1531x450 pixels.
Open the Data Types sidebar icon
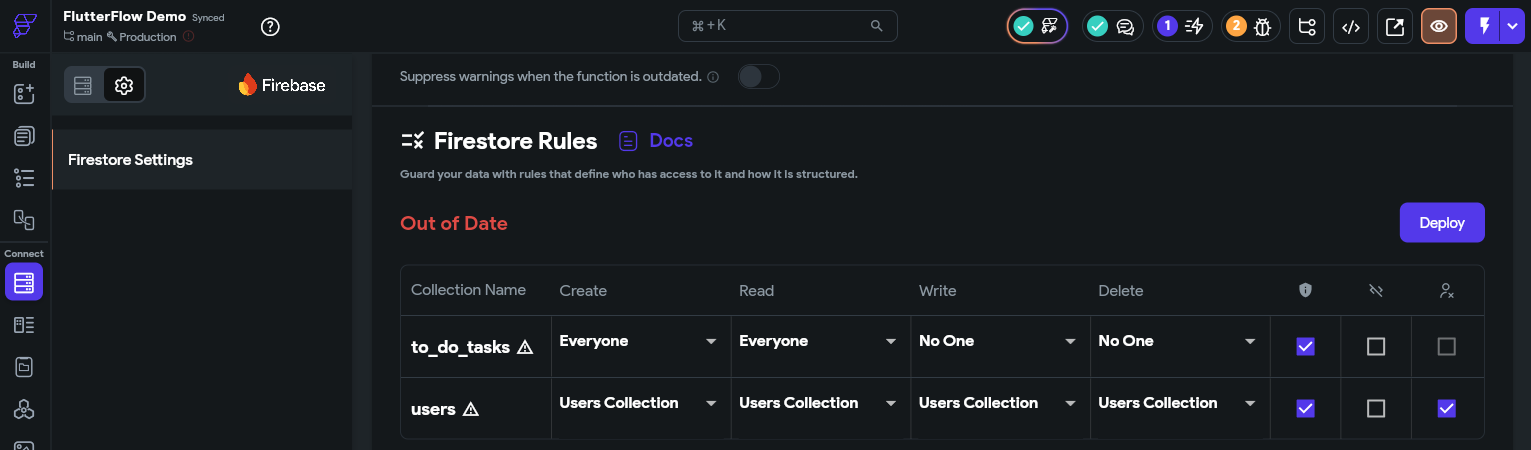24,325
